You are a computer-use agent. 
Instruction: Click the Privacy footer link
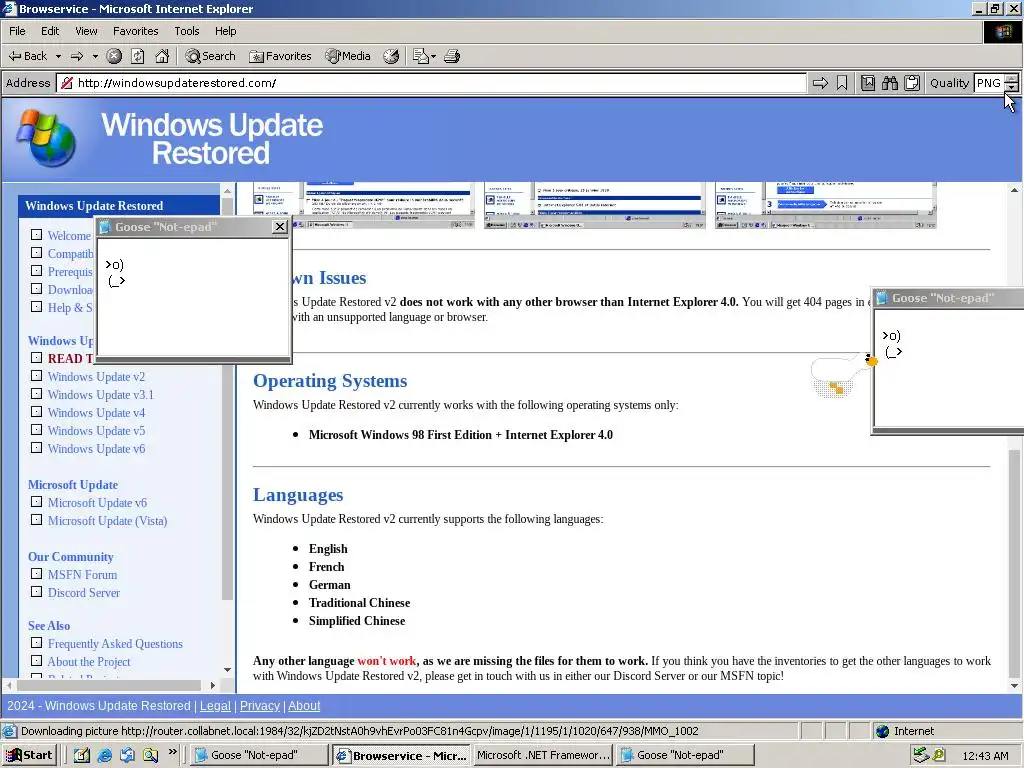coord(259,706)
